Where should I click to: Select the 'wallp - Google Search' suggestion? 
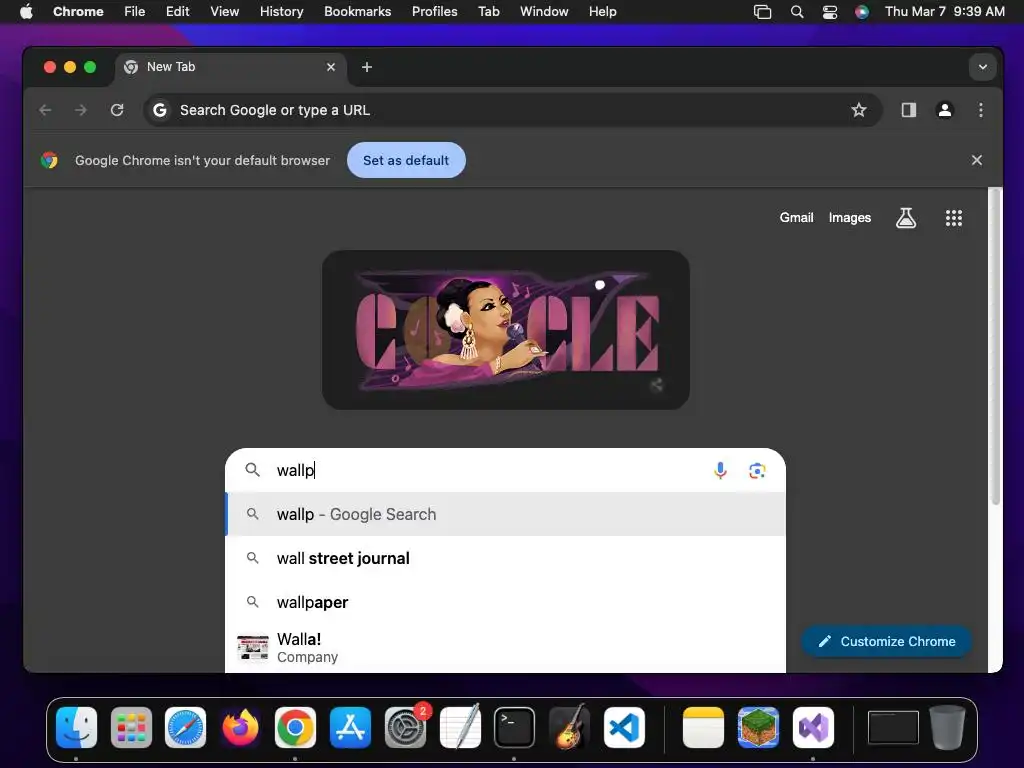pyautogui.click(x=505, y=514)
